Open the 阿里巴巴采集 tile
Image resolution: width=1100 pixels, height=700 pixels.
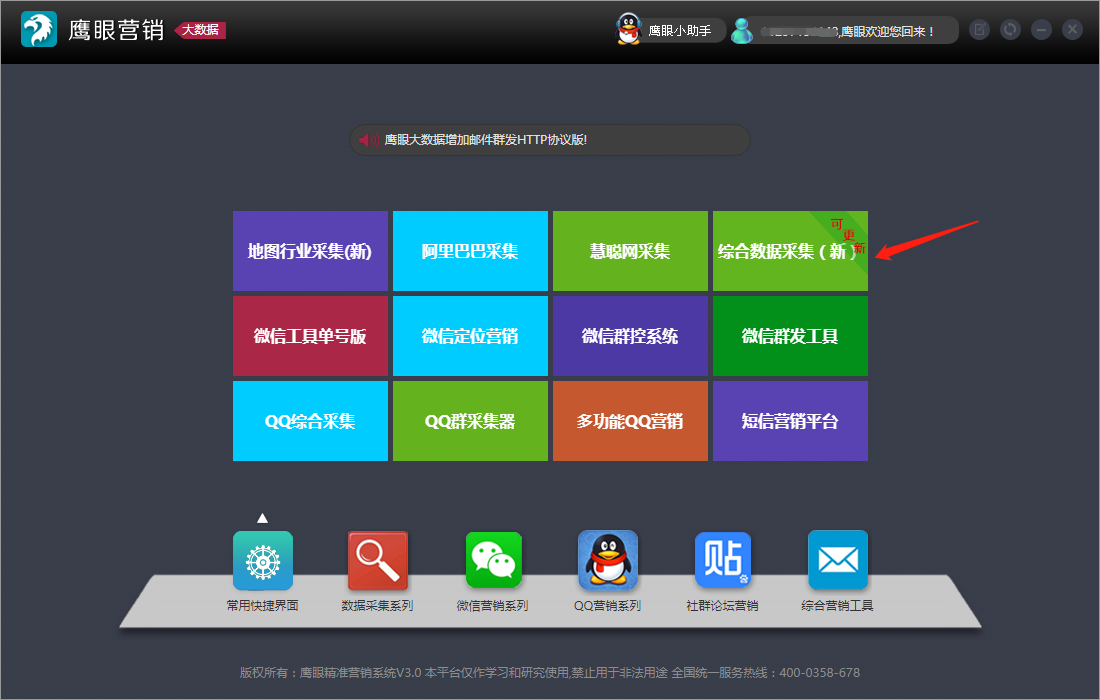[470, 251]
